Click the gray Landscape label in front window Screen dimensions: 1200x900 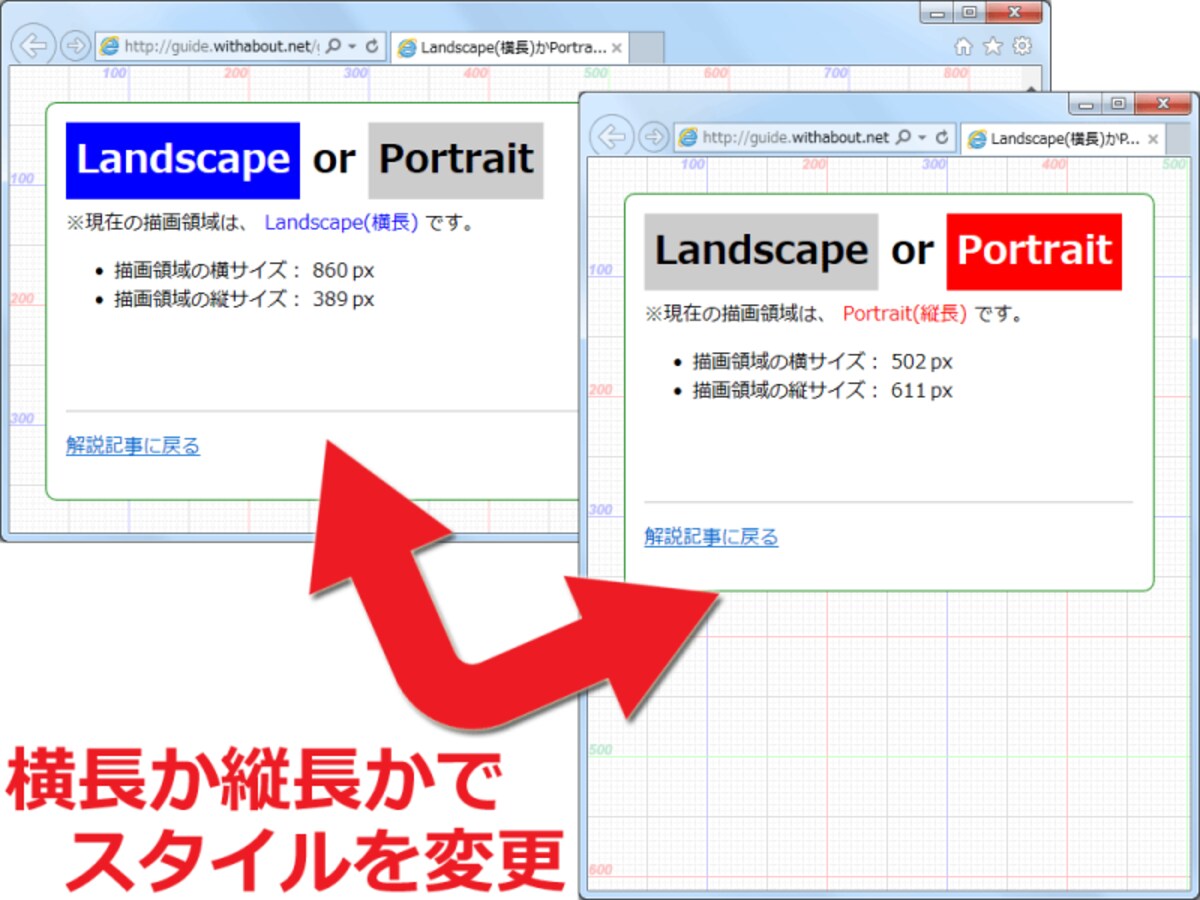[761, 251]
